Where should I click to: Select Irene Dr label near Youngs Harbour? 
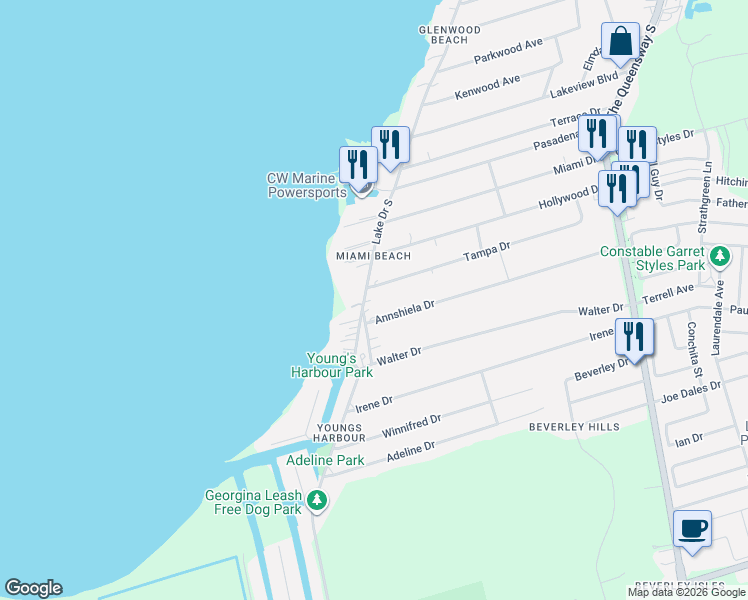374,404
